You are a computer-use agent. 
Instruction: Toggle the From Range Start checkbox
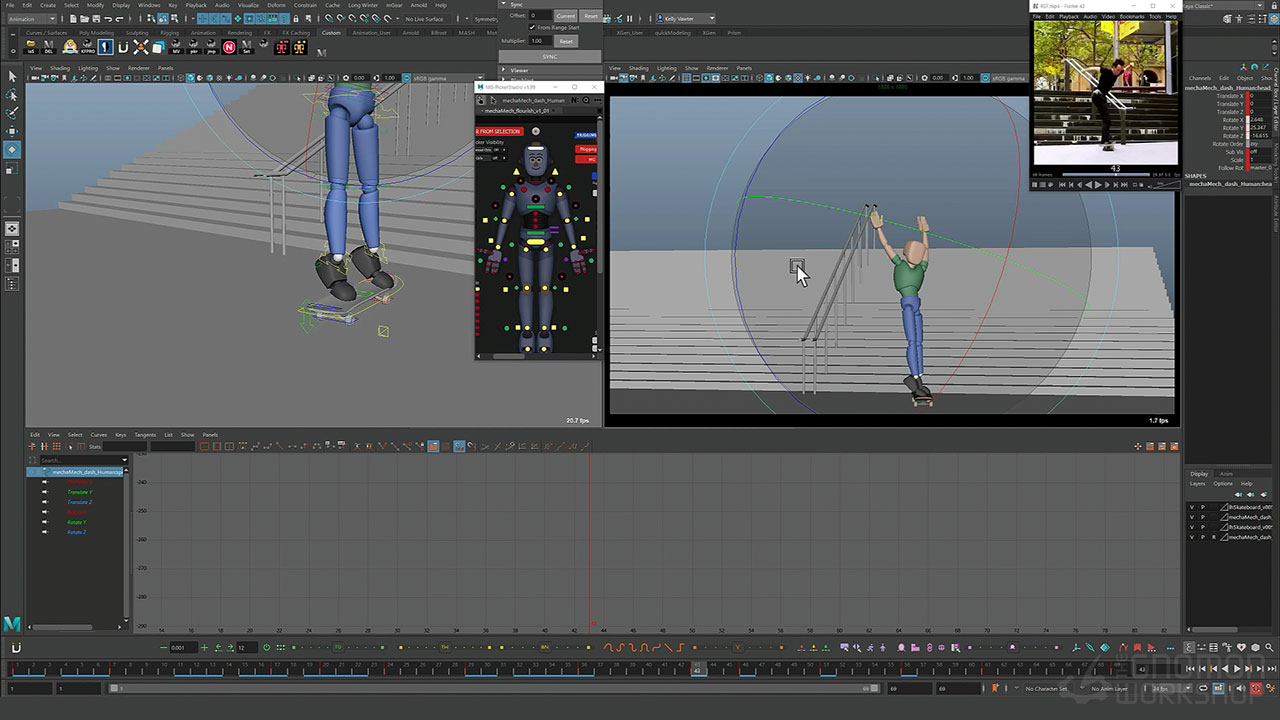pyautogui.click(x=531, y=28)
